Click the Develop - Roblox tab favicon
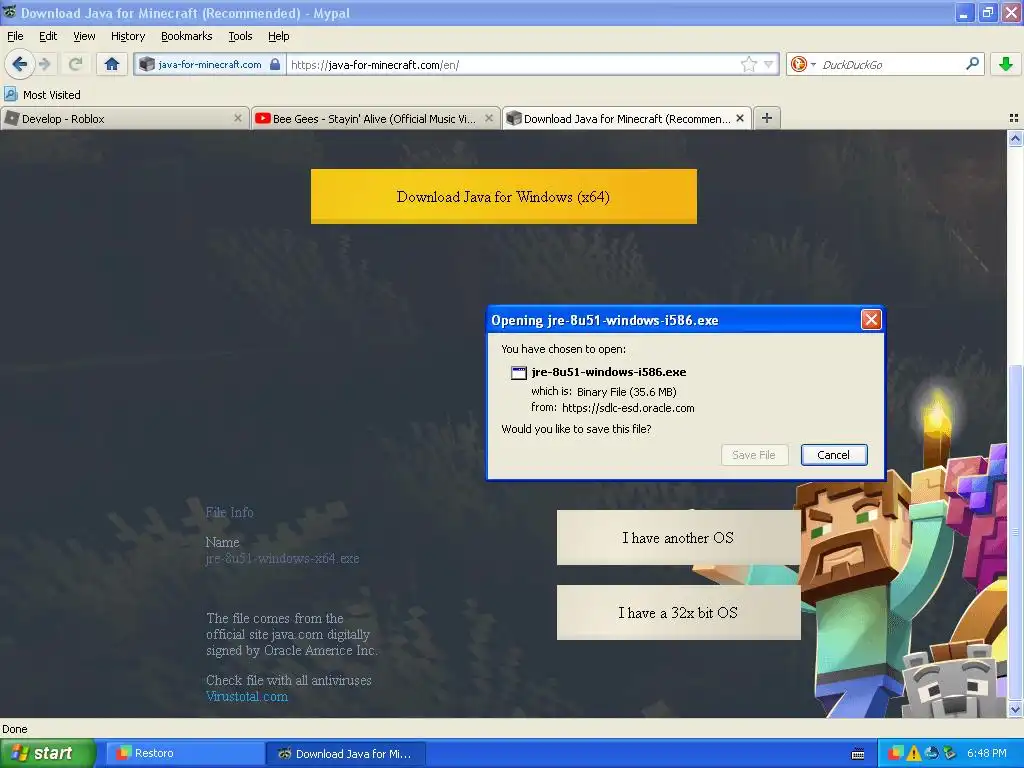 click(x=12, y=118)
